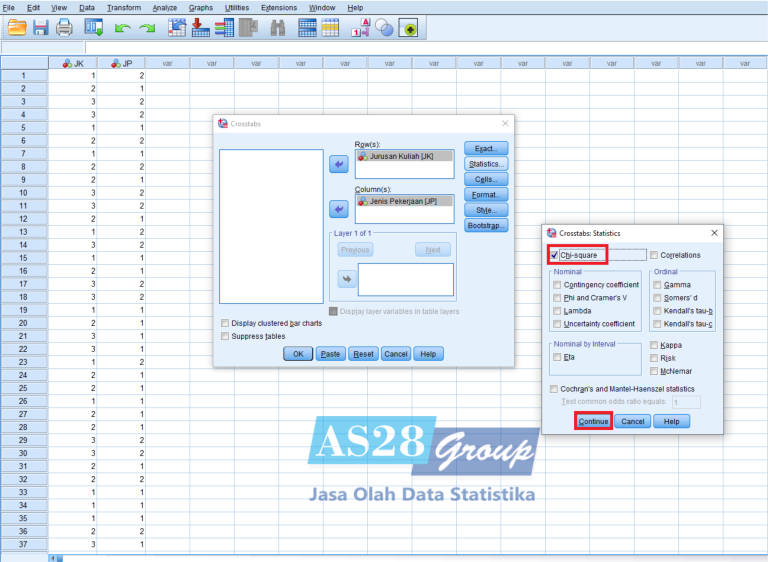Open the Transform menu
The image size is (768, 562).
(124, 7)
